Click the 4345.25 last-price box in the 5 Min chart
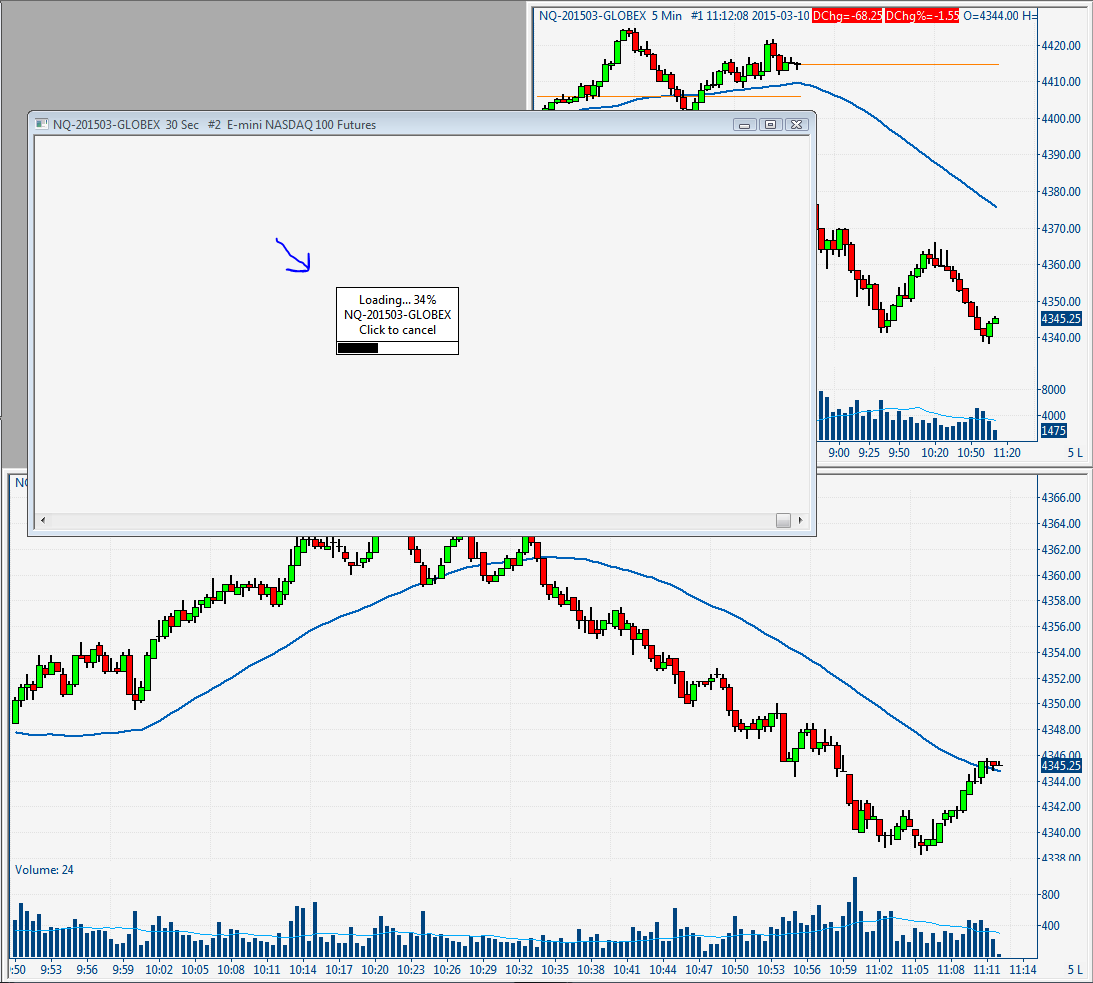Image resolution: width=1093 pixels, height=983 pixels. click(1061, 319)
